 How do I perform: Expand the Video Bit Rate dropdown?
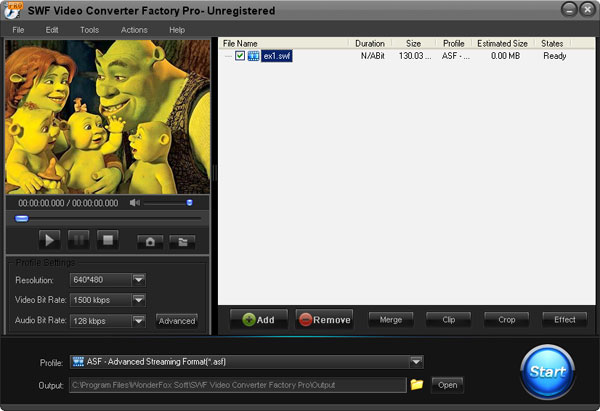[139, 300]
